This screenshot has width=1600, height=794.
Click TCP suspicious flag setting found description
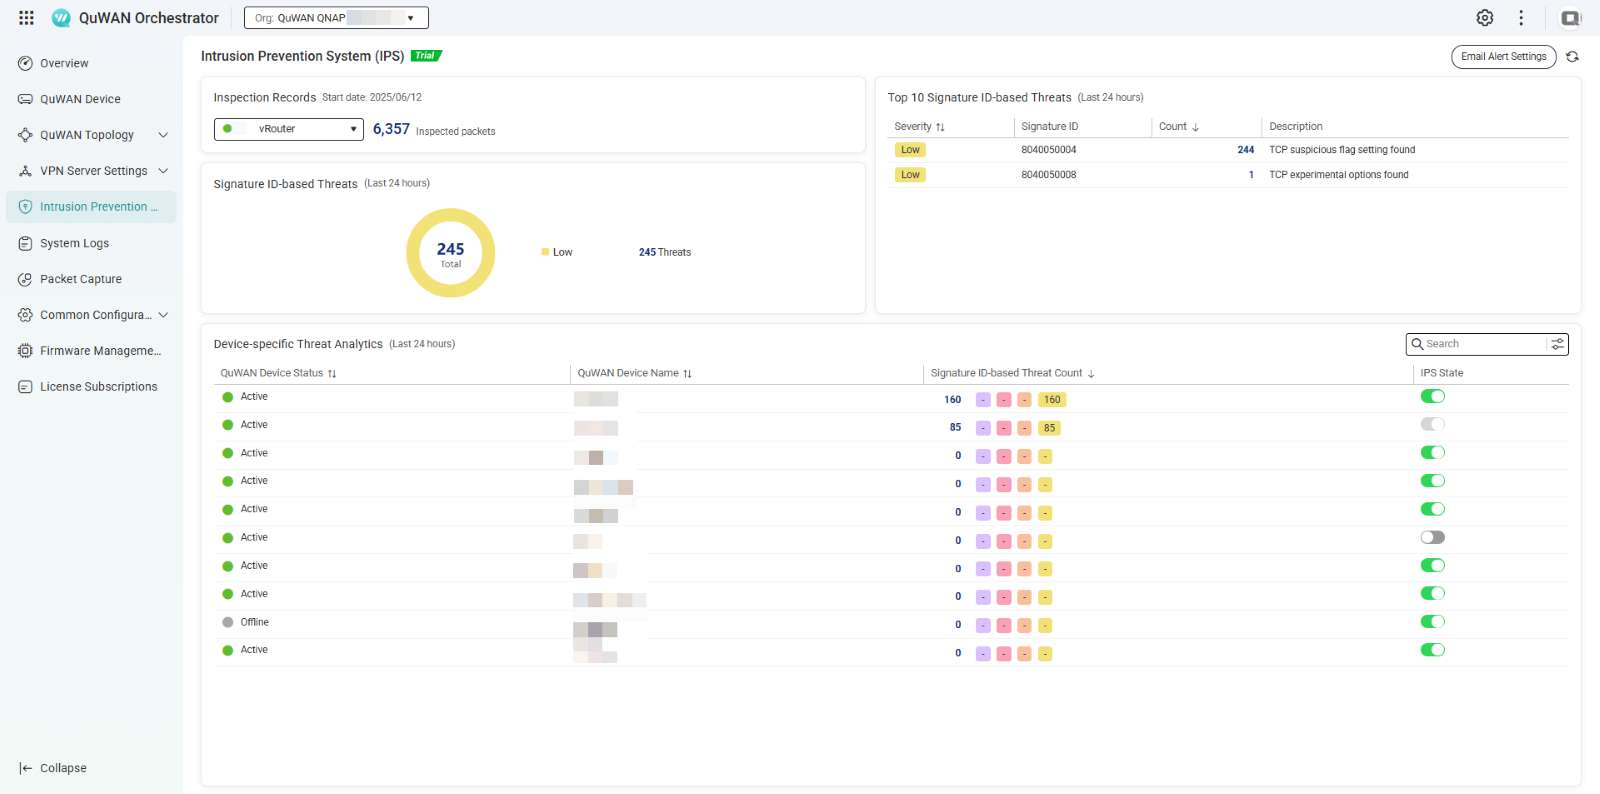[1342, 150]
